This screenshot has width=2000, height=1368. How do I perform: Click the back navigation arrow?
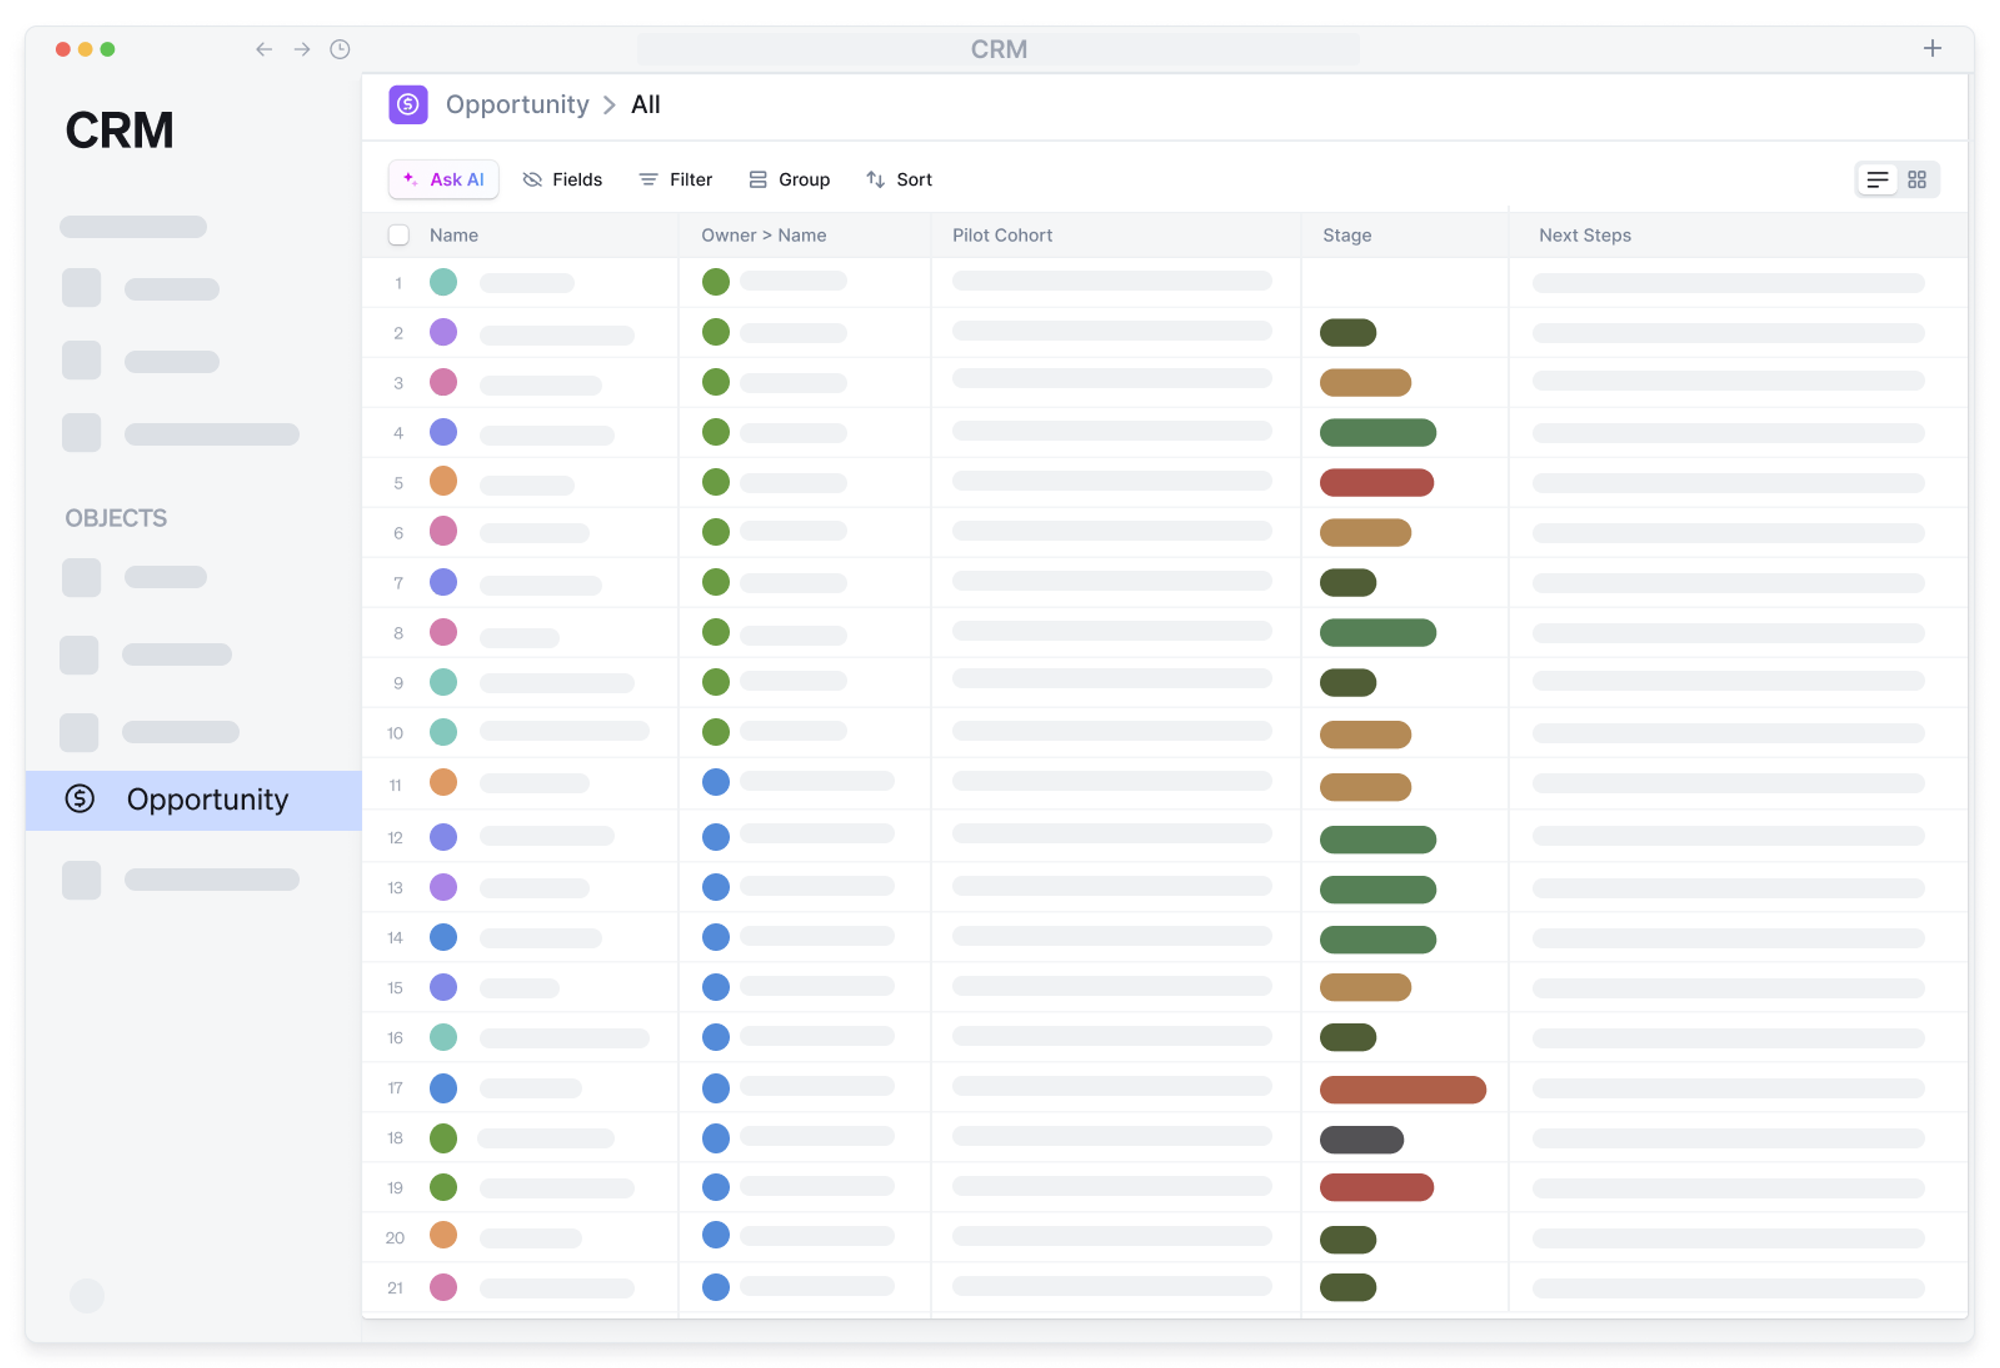[264, 49]
